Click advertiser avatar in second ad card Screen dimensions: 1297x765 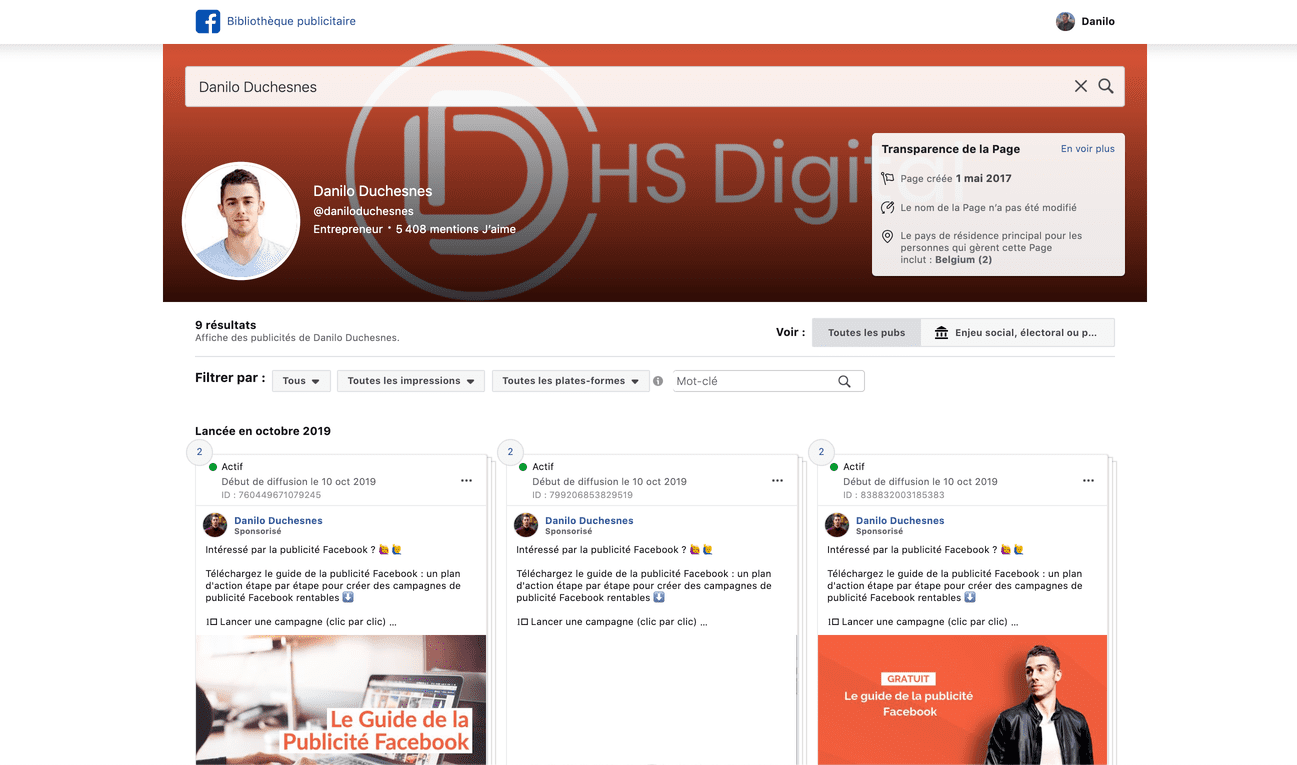[x=526, y=525]
